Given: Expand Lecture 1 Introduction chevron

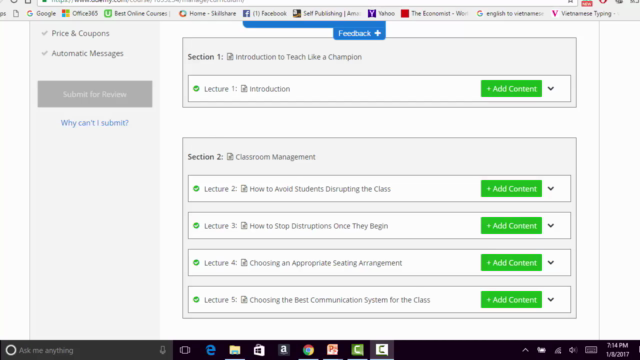Looking at the screenshot, I should click(x=551, y=89).
